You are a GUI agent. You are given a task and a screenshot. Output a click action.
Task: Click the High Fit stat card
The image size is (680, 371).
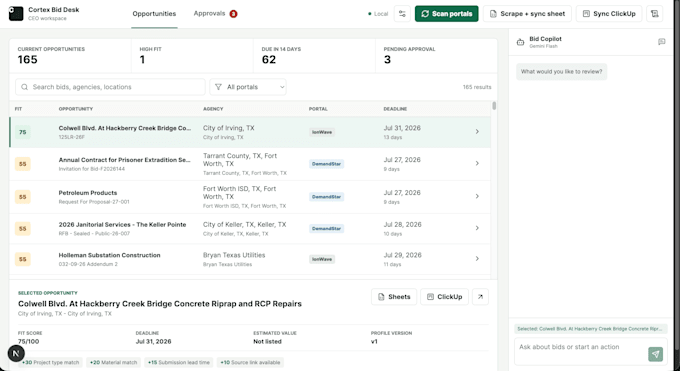(x=192, y=56)
